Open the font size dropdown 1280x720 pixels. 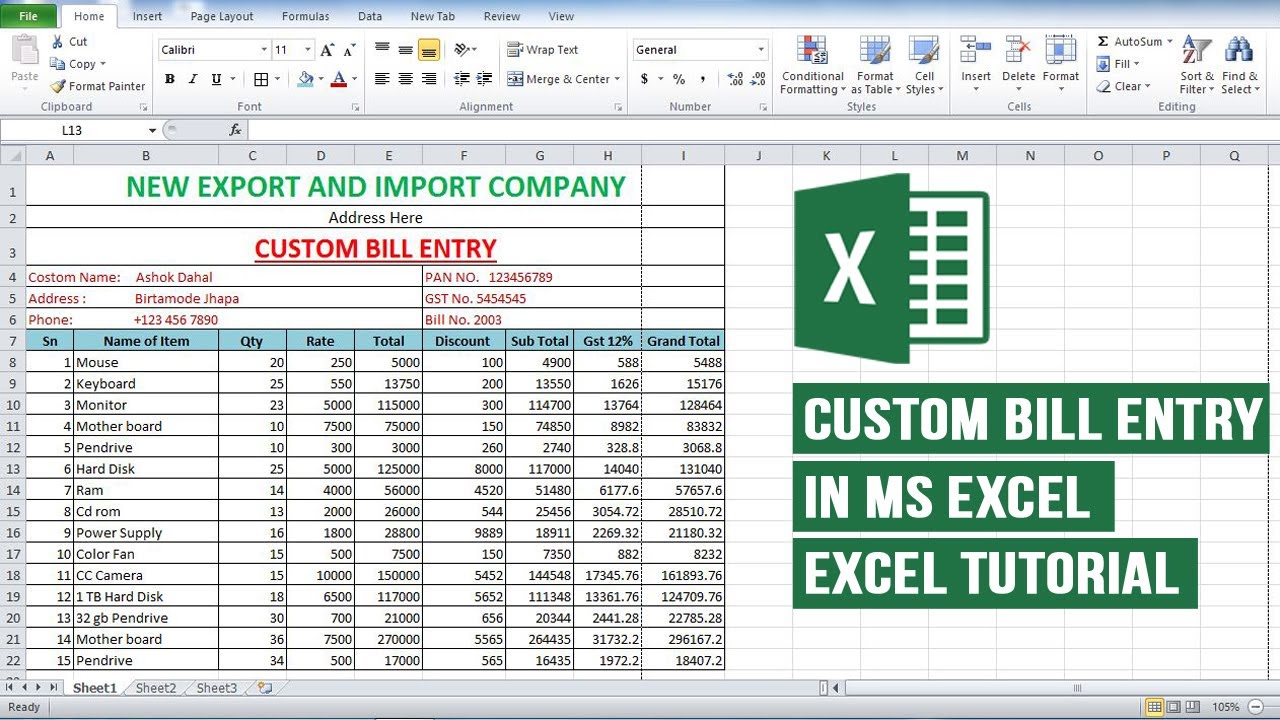308,49
